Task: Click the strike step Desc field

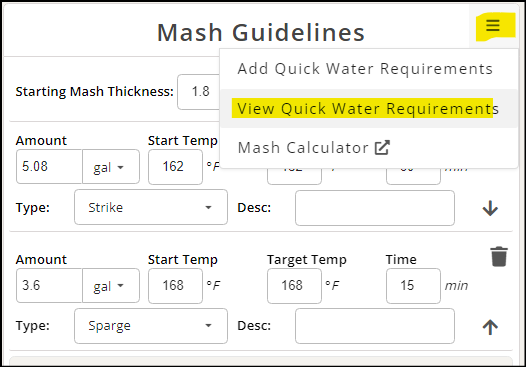Action: coord(375,208)
